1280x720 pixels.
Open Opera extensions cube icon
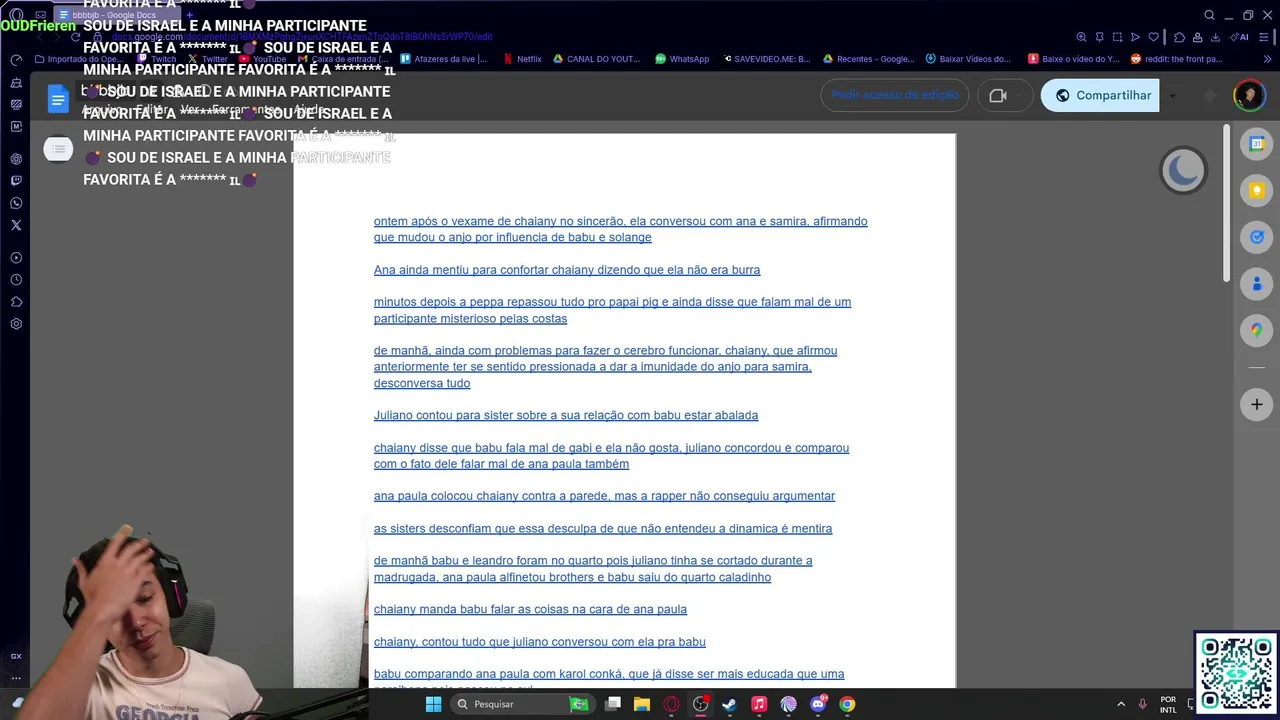(1180, 37)
